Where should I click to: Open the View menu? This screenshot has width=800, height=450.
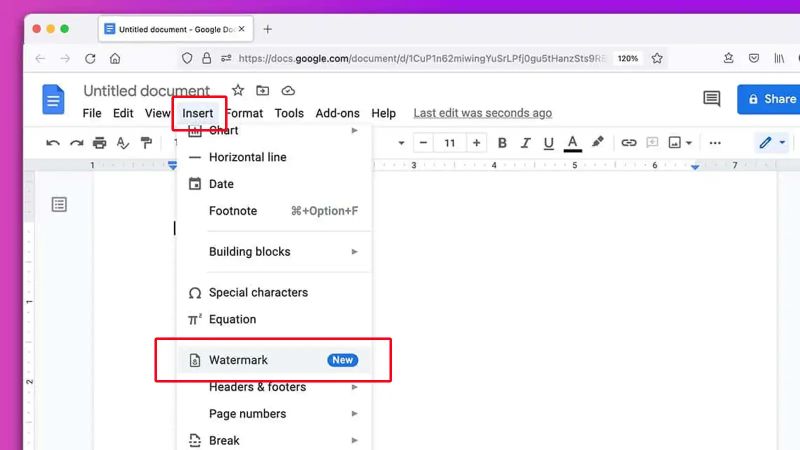[157, 113]
